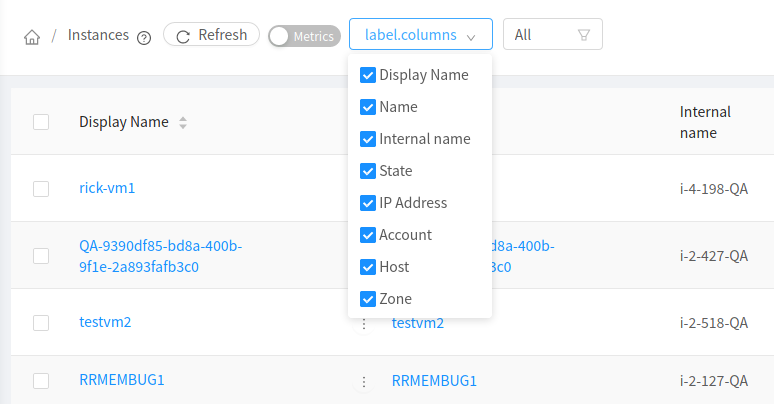774x404 pixels.
Task: Select the QA-9390df85 row checkbox
Action: click(41, 256)
